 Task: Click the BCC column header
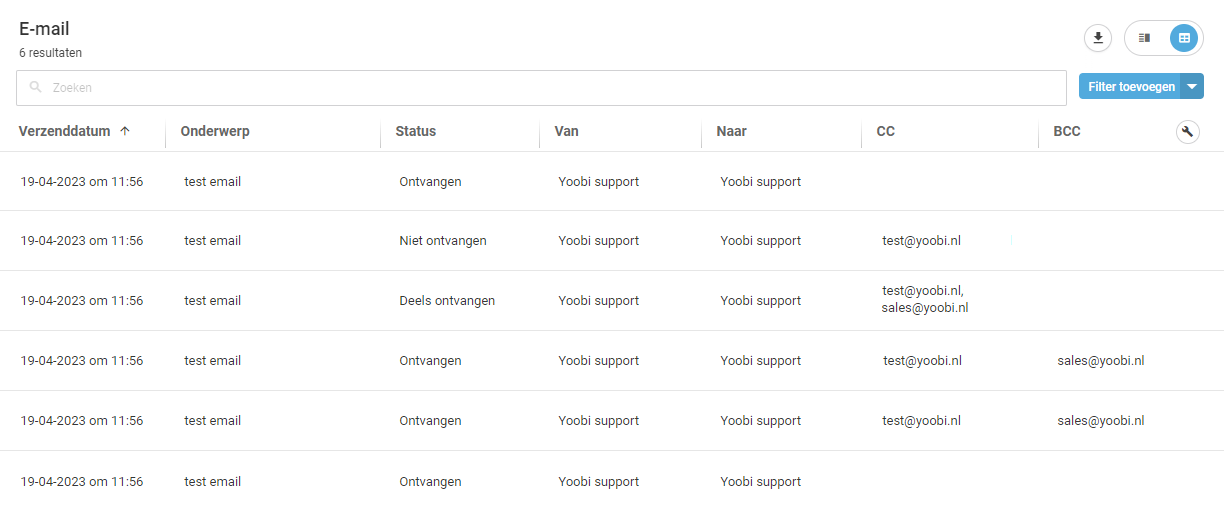(1067, 131)
